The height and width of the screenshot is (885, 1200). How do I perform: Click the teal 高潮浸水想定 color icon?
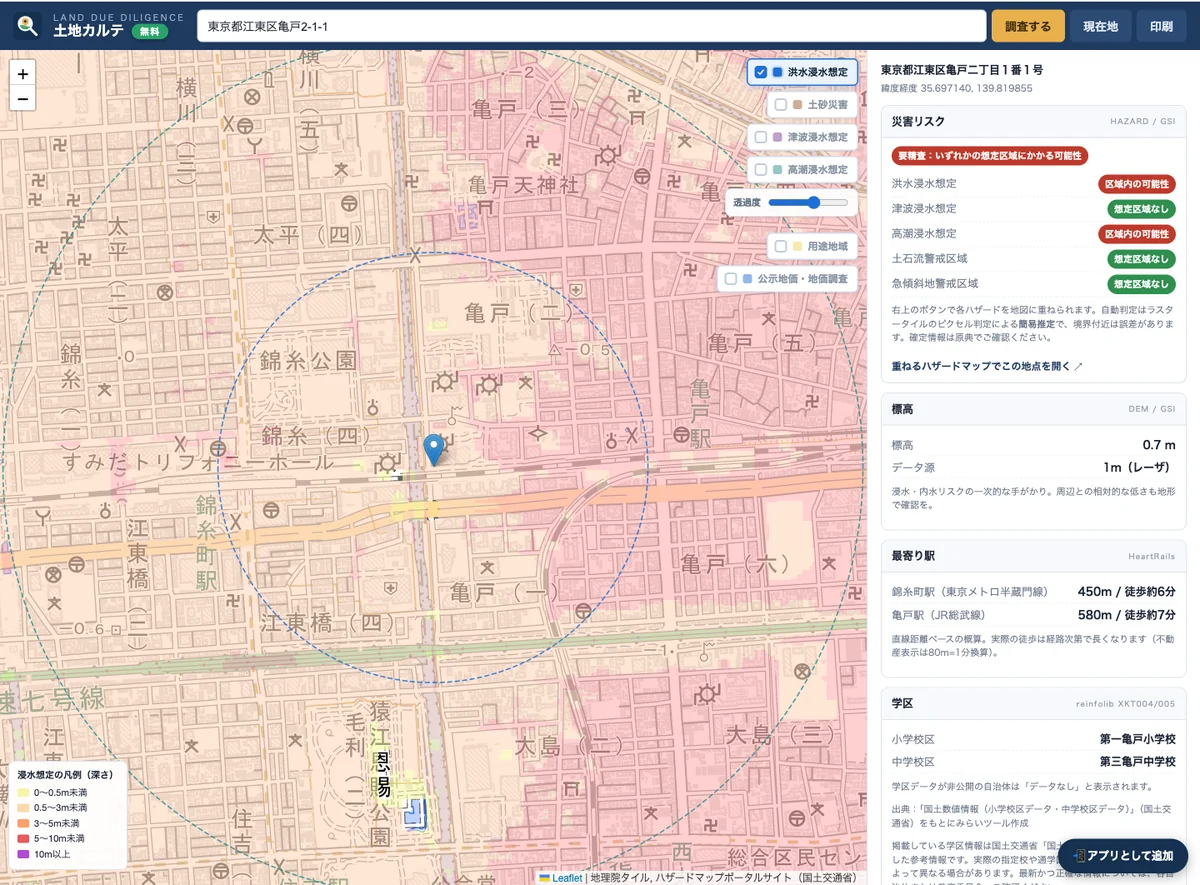[x=777, y=170]
